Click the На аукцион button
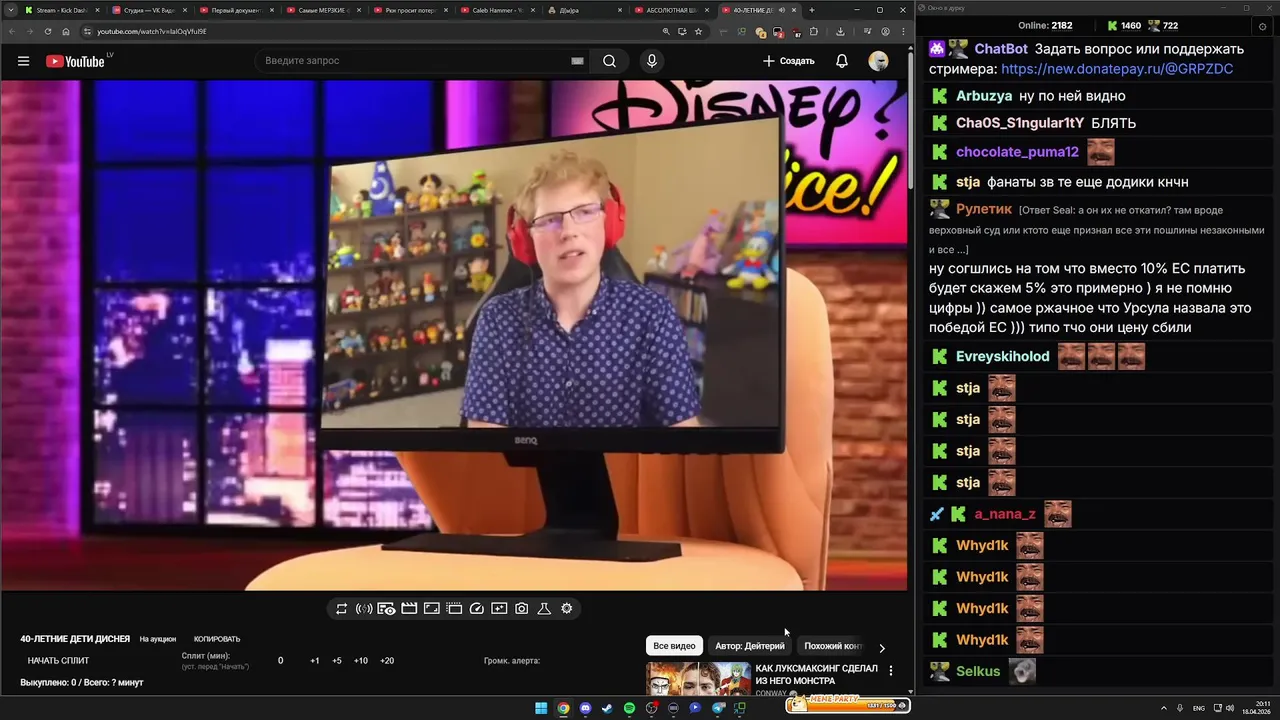 158,639
